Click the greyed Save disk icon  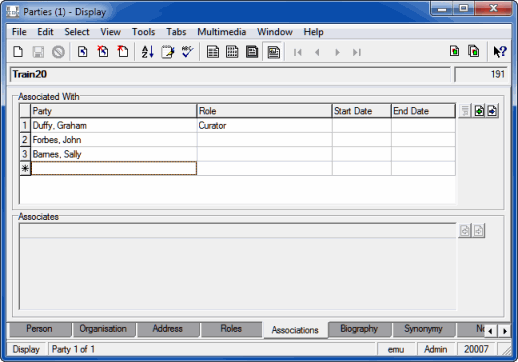click(x=38, y=52)
